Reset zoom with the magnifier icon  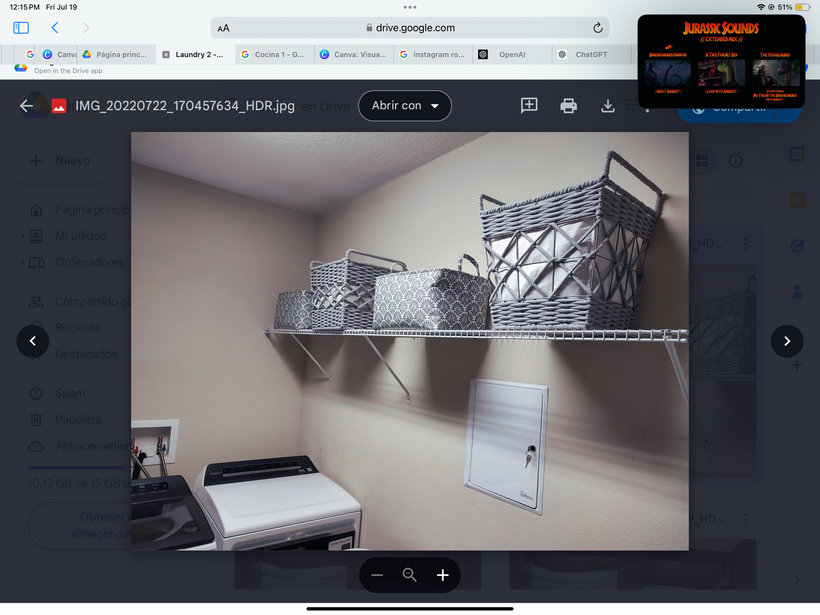click(x=409, y=575)
